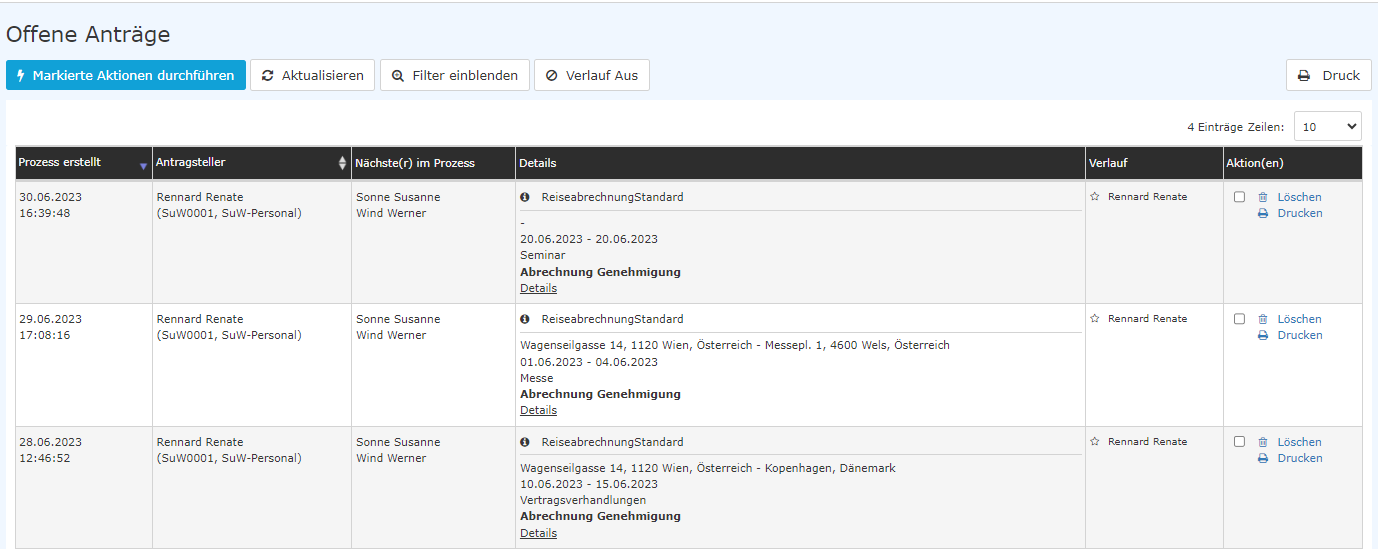Refresh list with Aktualisieren button
The image size is (1378, 549).
[312, 75]
